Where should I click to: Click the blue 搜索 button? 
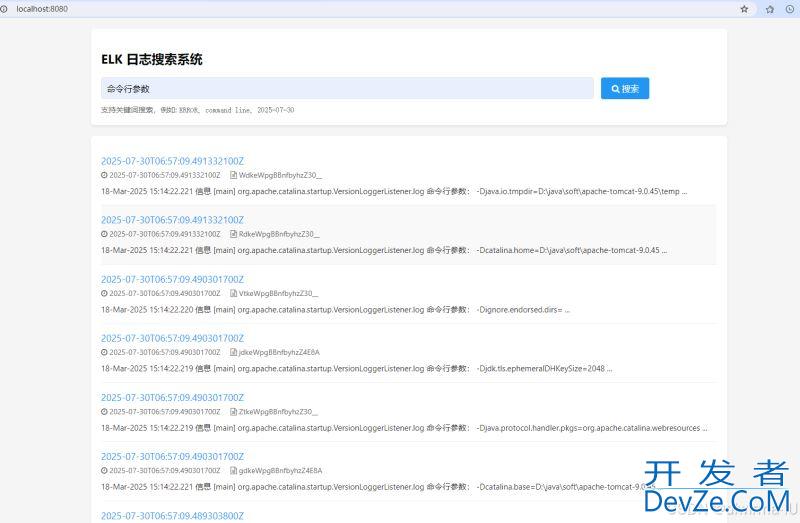(624, 88)
